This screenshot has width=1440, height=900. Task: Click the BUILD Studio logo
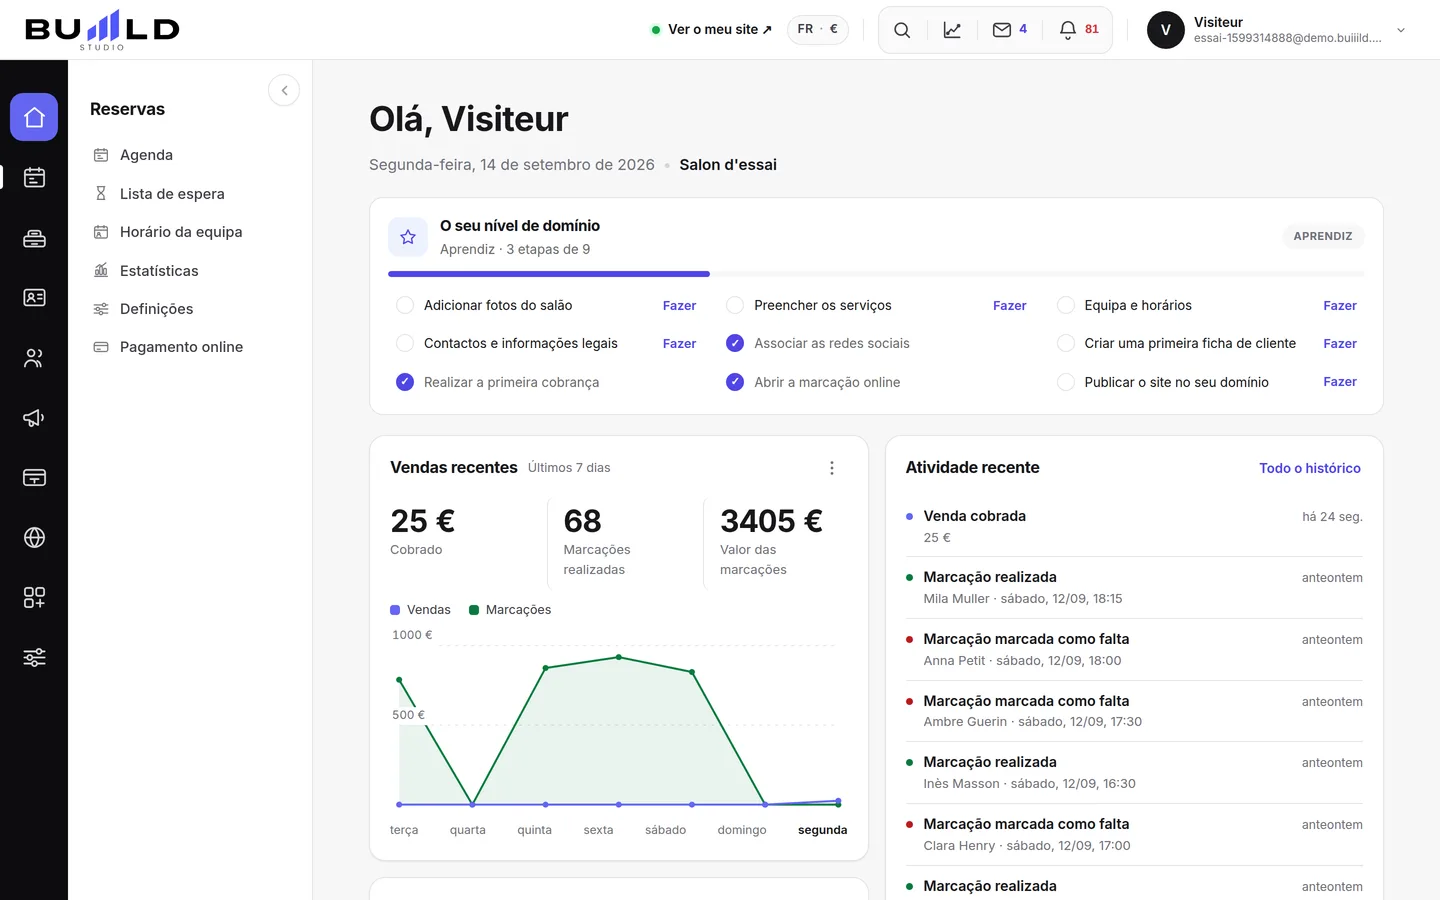[x=102, y=30]
